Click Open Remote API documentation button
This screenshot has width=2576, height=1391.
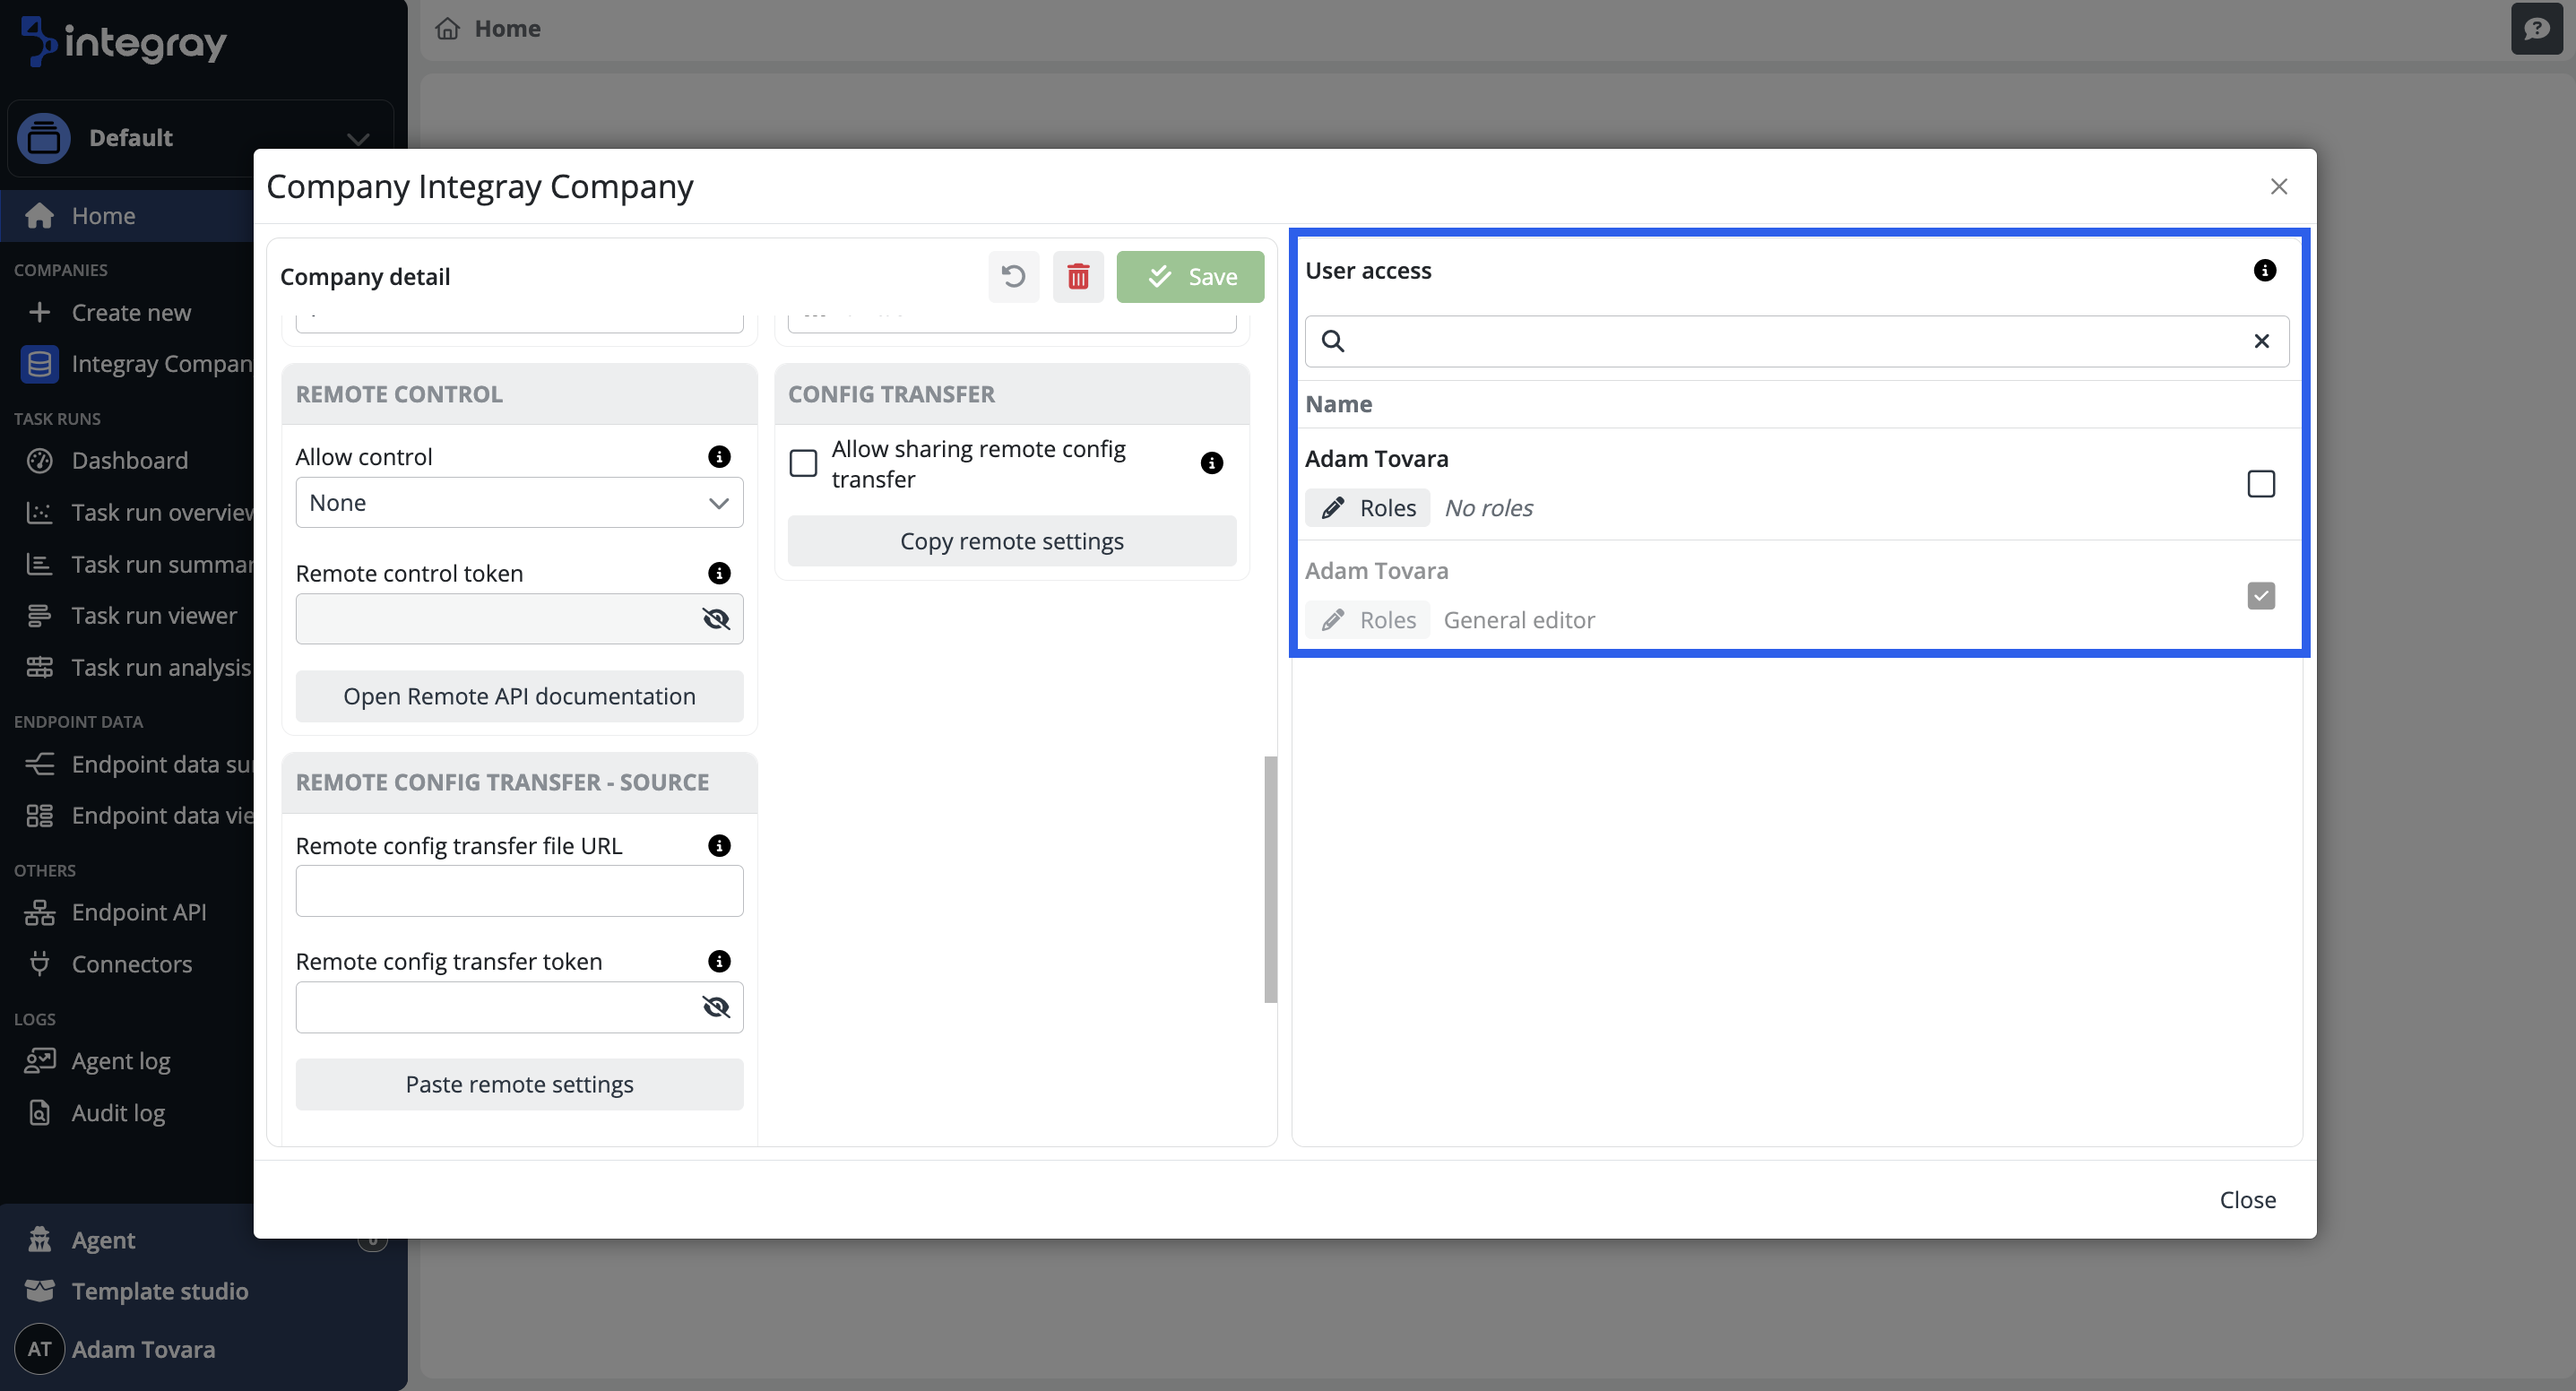[x=519, y=697]
